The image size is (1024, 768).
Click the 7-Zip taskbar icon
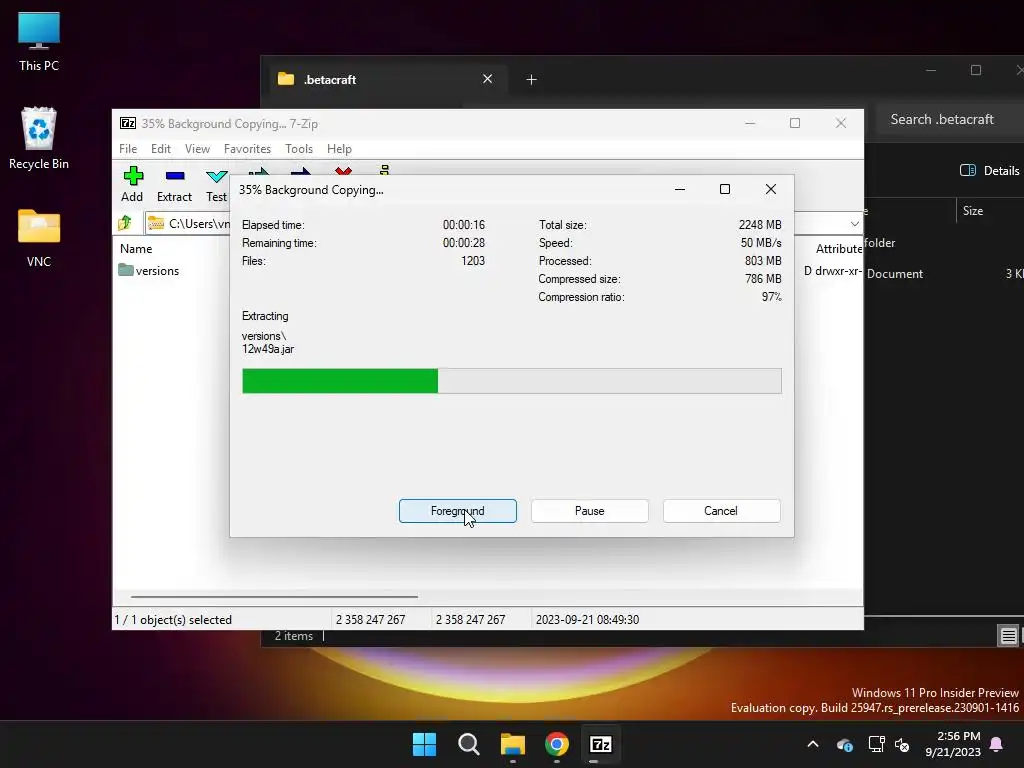tap(601, 744)
